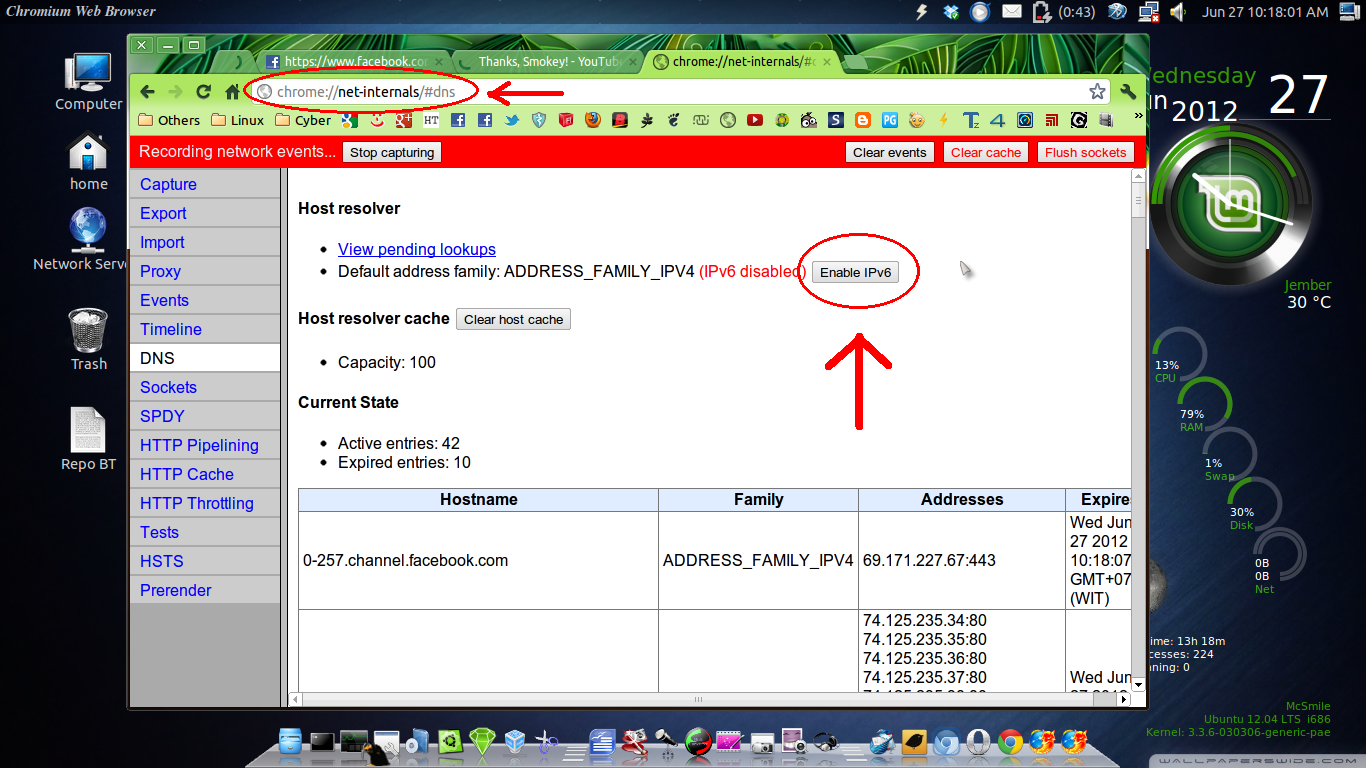Open the Computer desktop icon

[88, 82]
